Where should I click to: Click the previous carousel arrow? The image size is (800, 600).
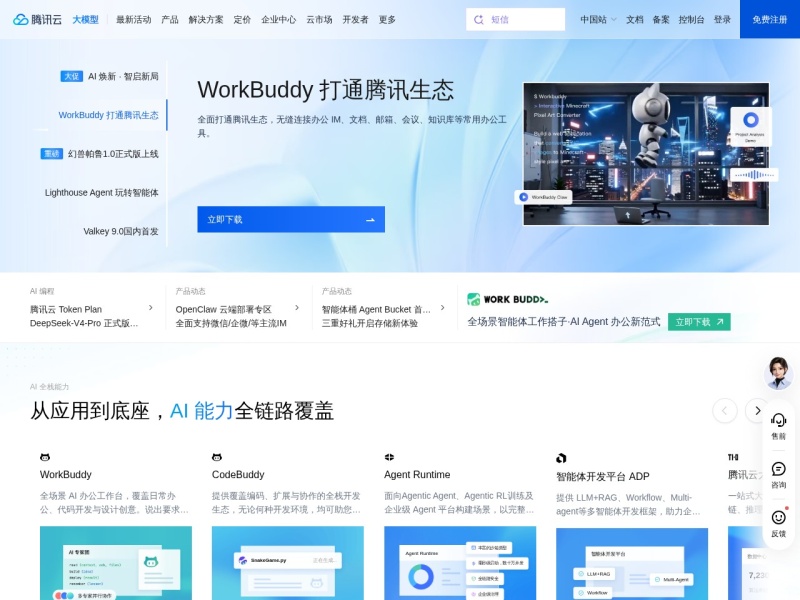point(724,411)
